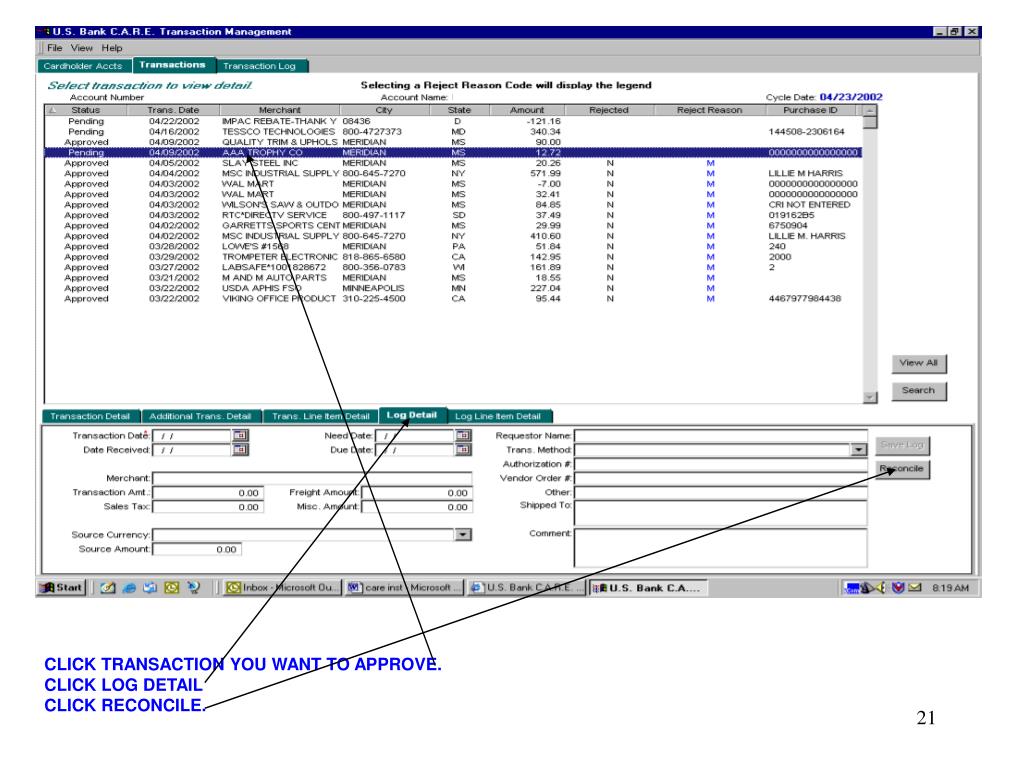Click reject reason M for LOWE'S #1568

711,247
